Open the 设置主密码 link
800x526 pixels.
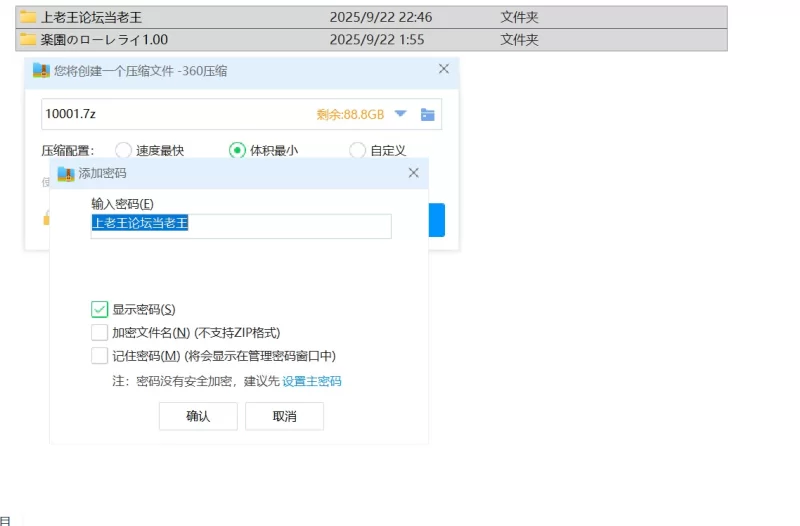312,381
